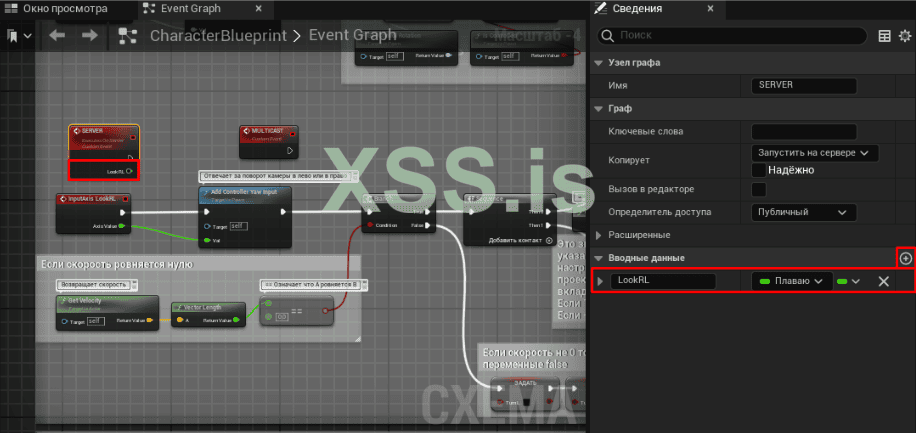Click the Поиск search field
916x433 pixels.
point(731,36)
